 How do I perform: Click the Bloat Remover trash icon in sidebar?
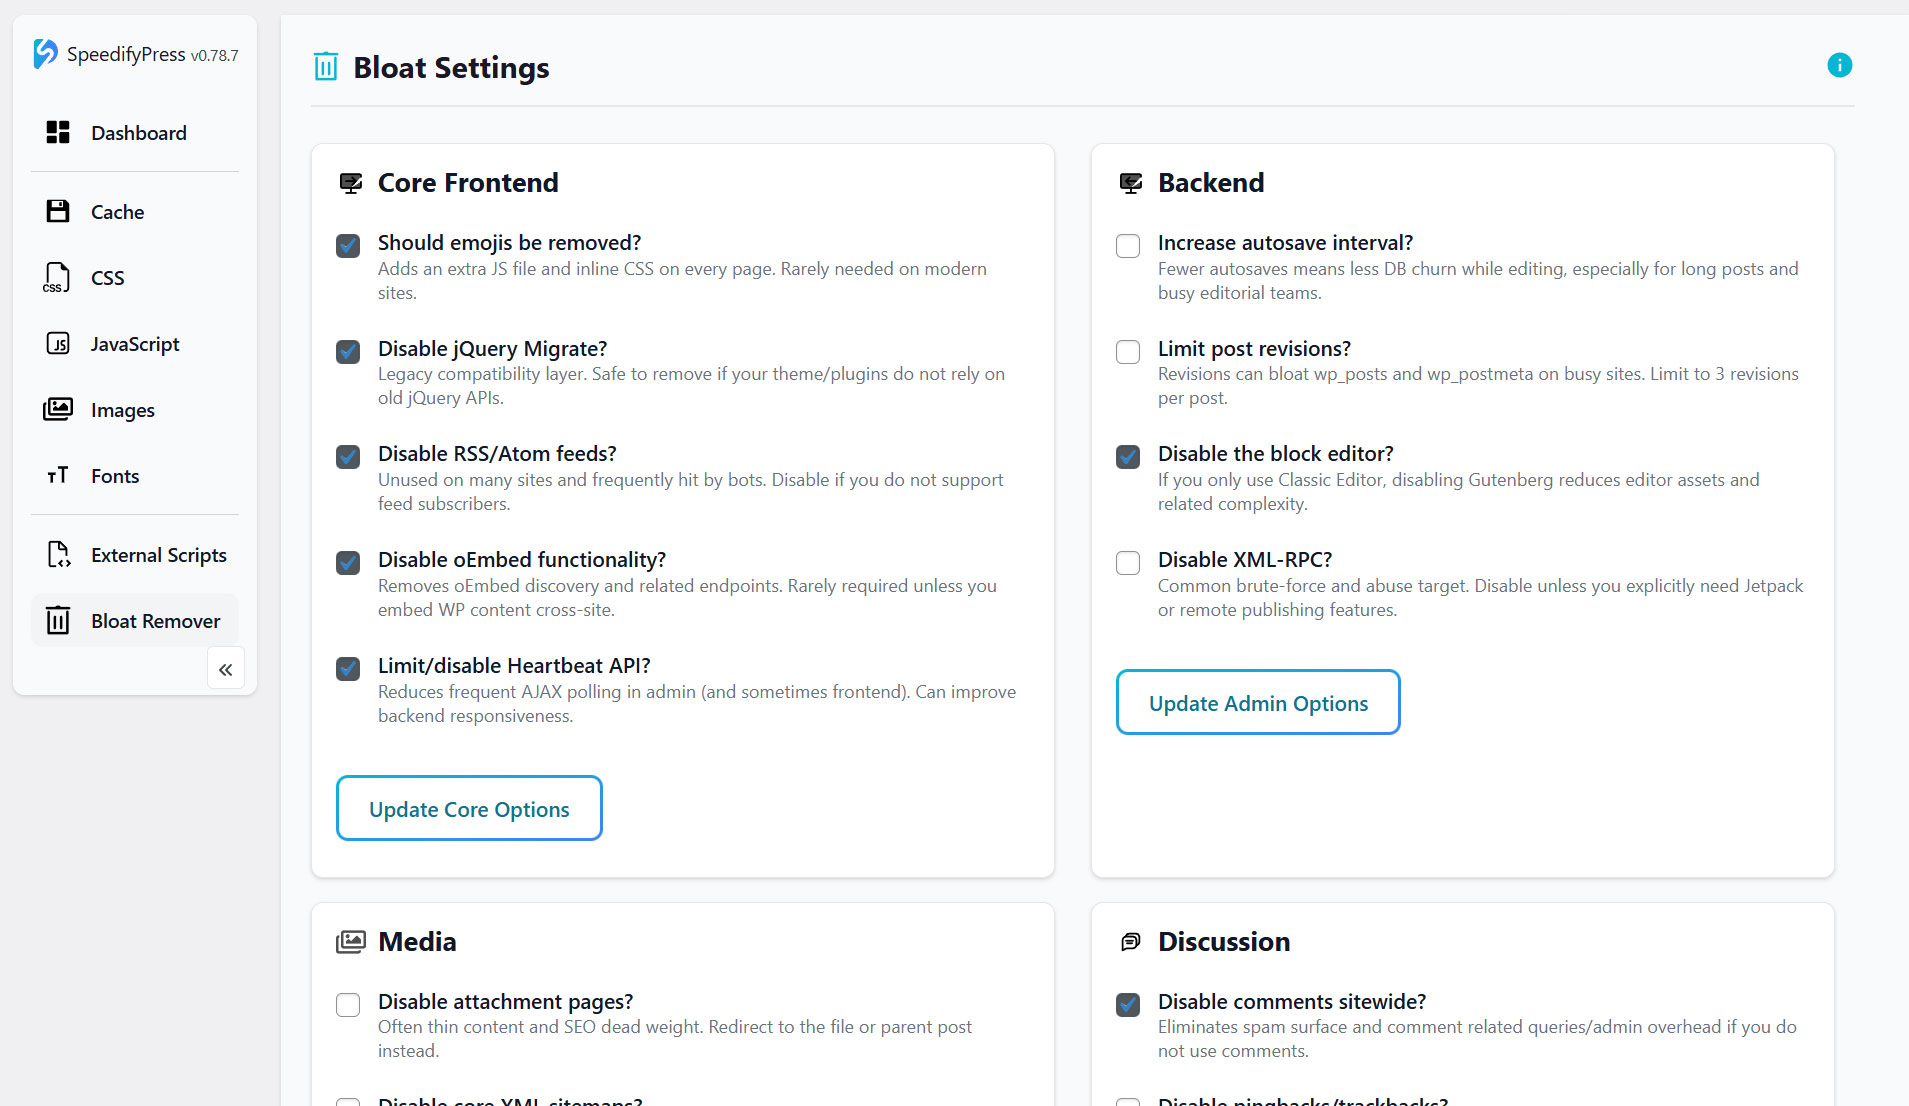pyautogui.click(x=58, y=620)
